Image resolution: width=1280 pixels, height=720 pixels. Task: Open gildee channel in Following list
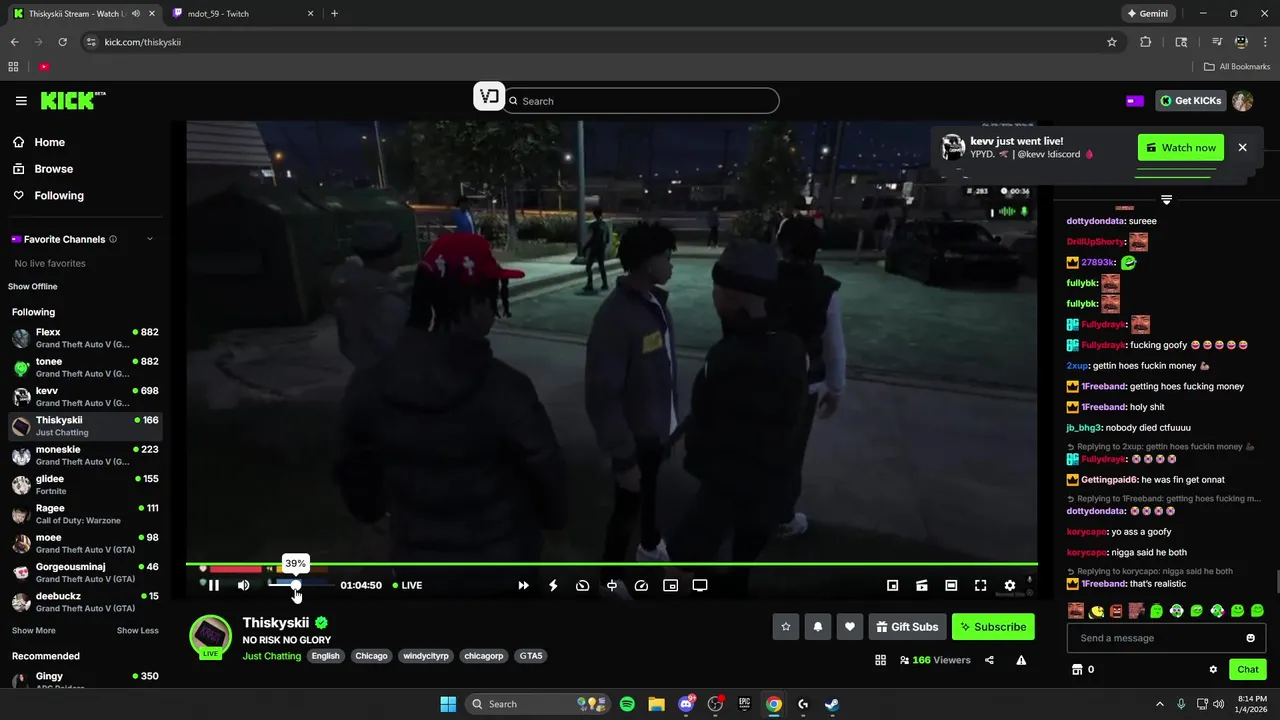coord(85,484)
